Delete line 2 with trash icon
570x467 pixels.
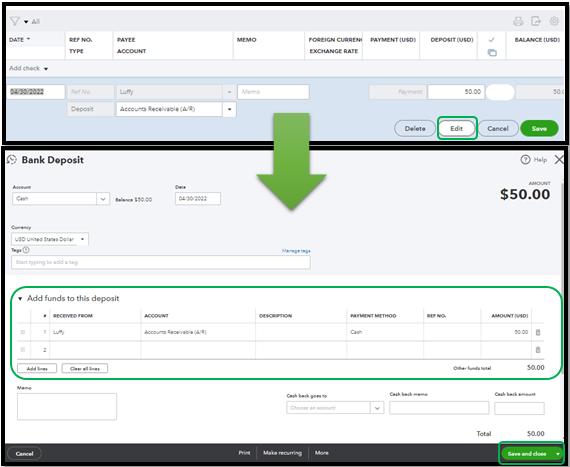coord(538,350)
